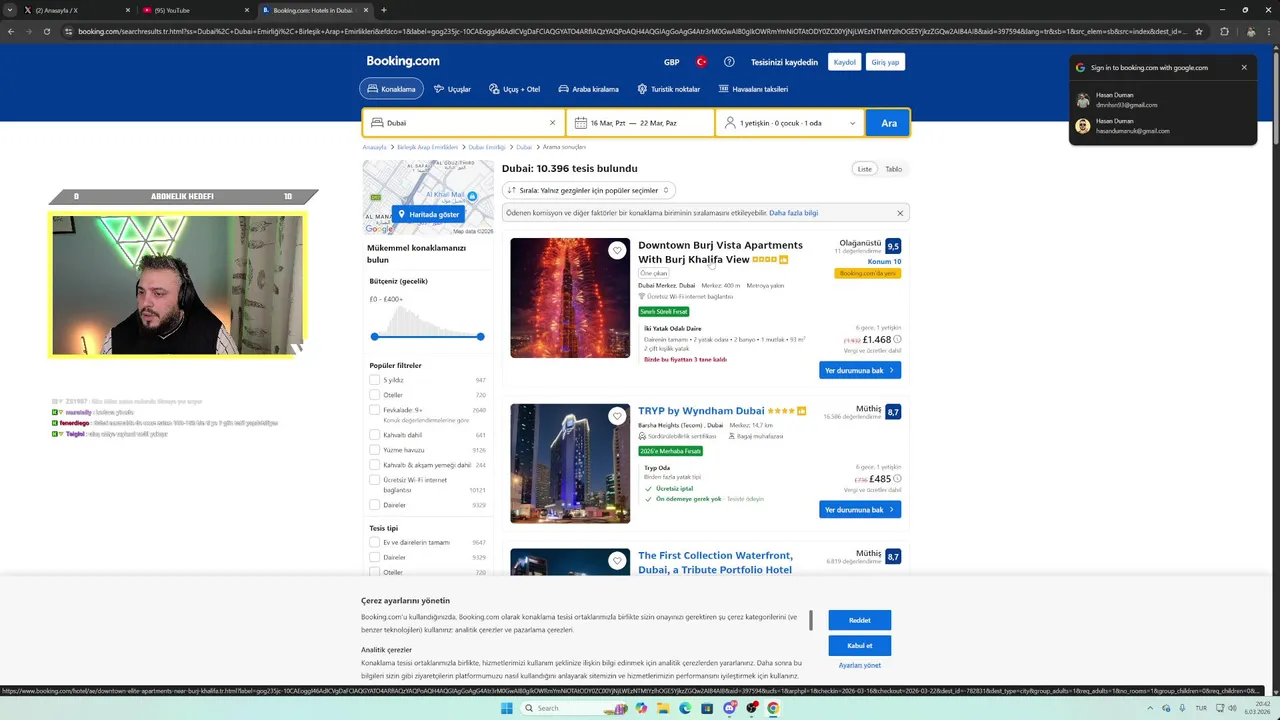
Task: Click the Giriş yap button
Action: (885, 62)
